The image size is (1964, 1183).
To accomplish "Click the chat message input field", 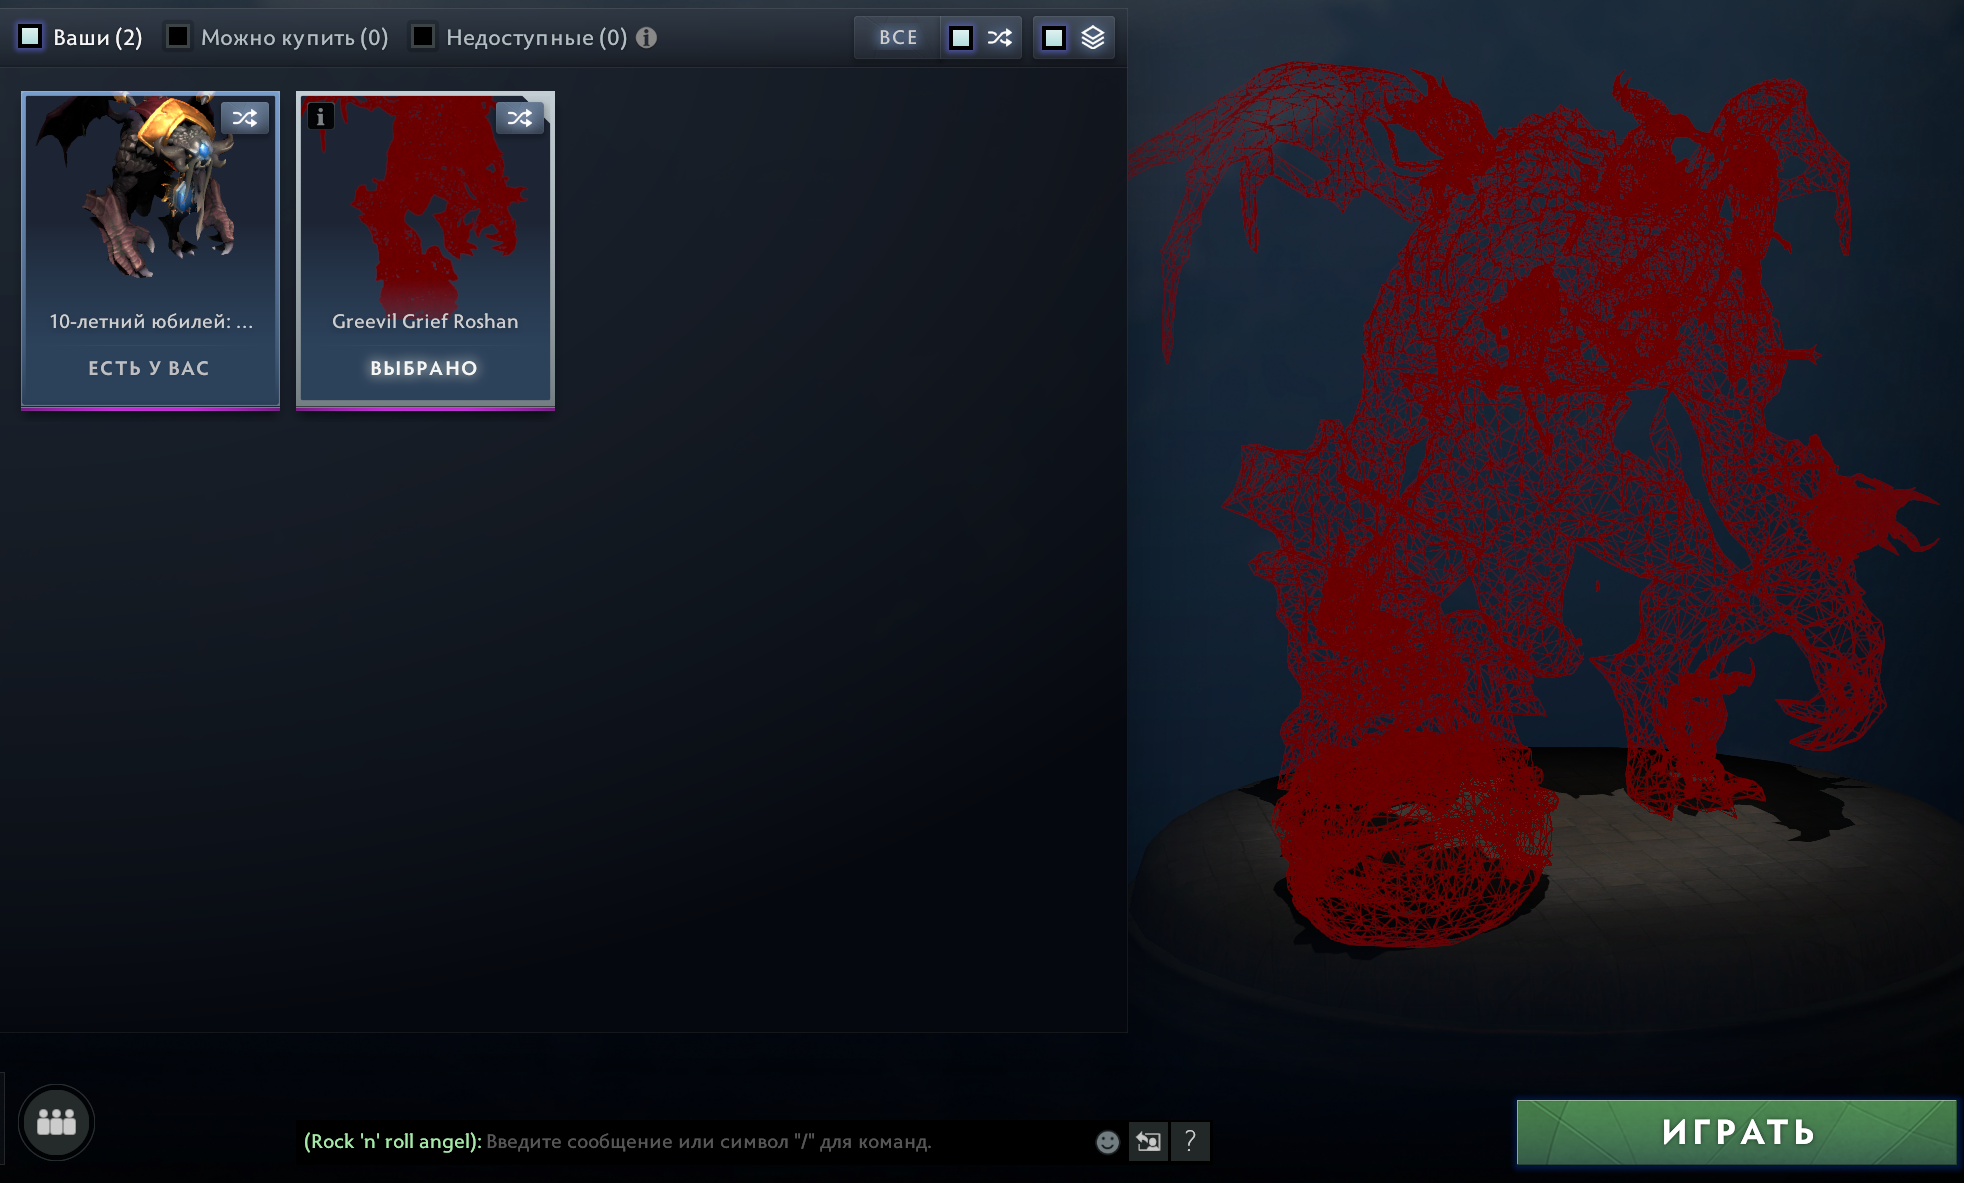I will pos(700,1140).
